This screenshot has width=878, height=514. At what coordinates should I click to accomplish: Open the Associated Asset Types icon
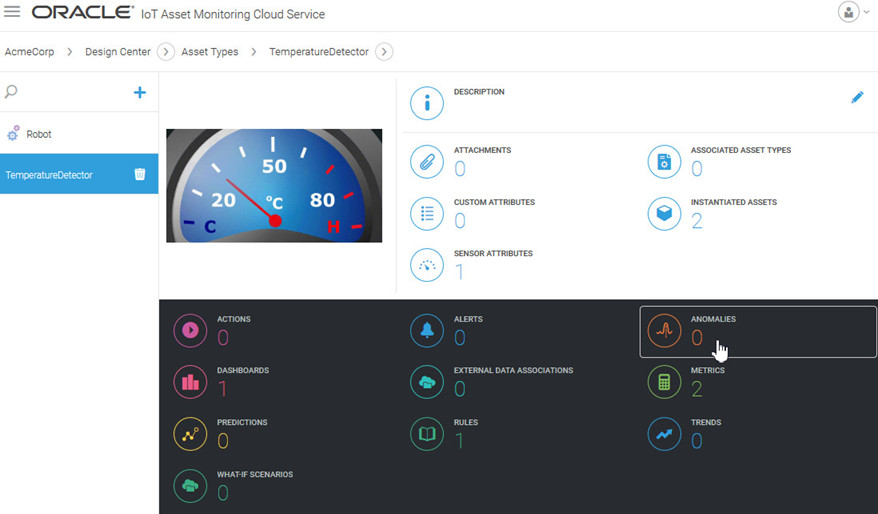point(664,162)
